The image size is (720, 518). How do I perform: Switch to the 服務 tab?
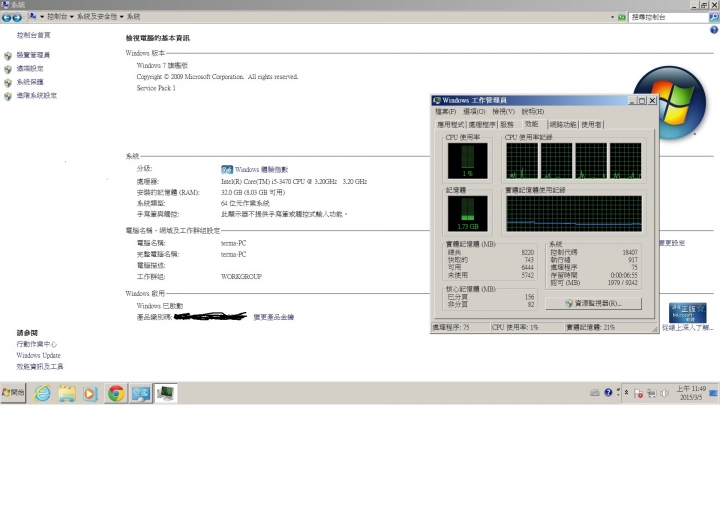(507, 124)
